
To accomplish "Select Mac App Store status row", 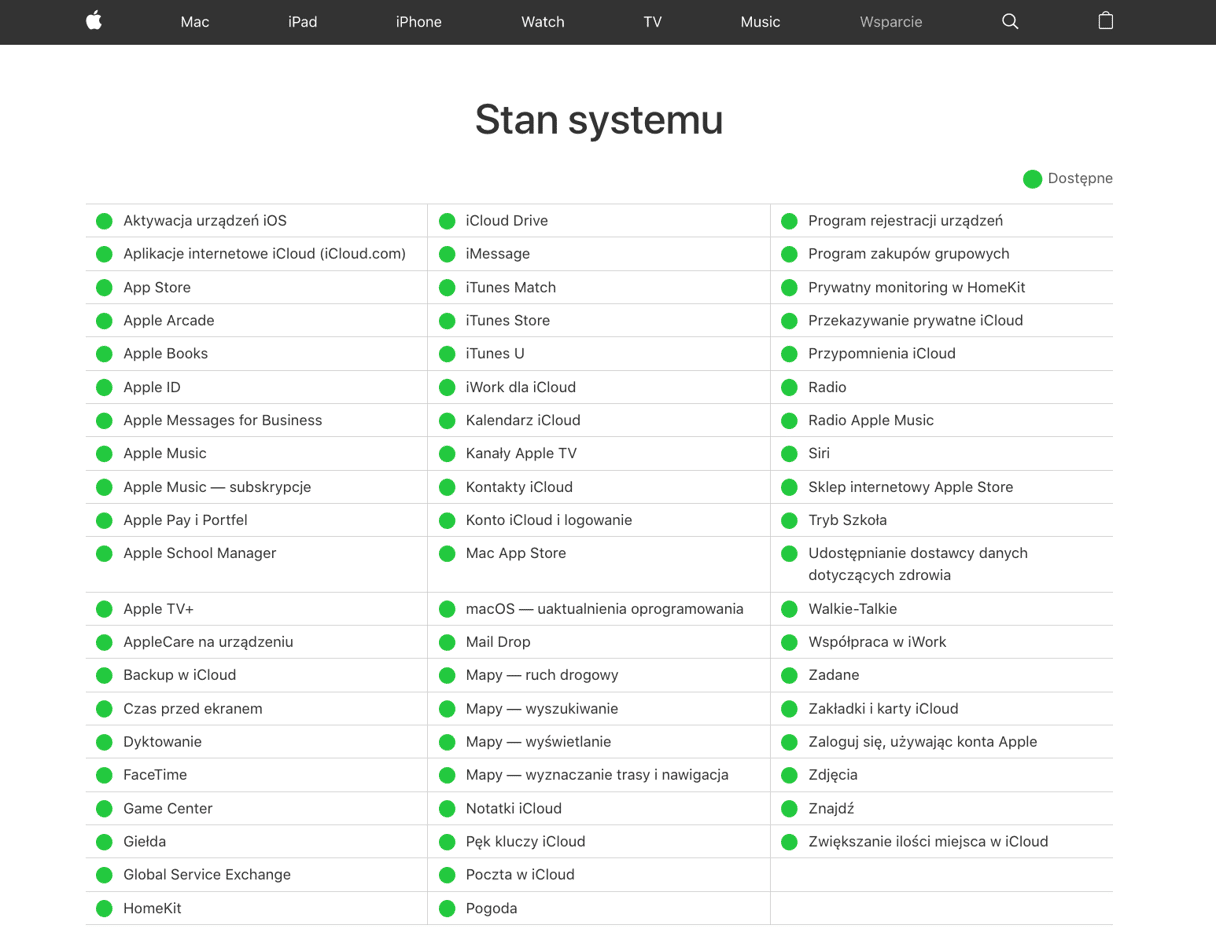I will point(516,554).
